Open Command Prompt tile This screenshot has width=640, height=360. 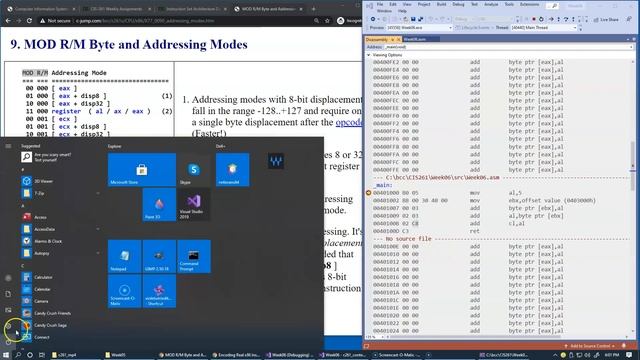(x=193, y=256)
